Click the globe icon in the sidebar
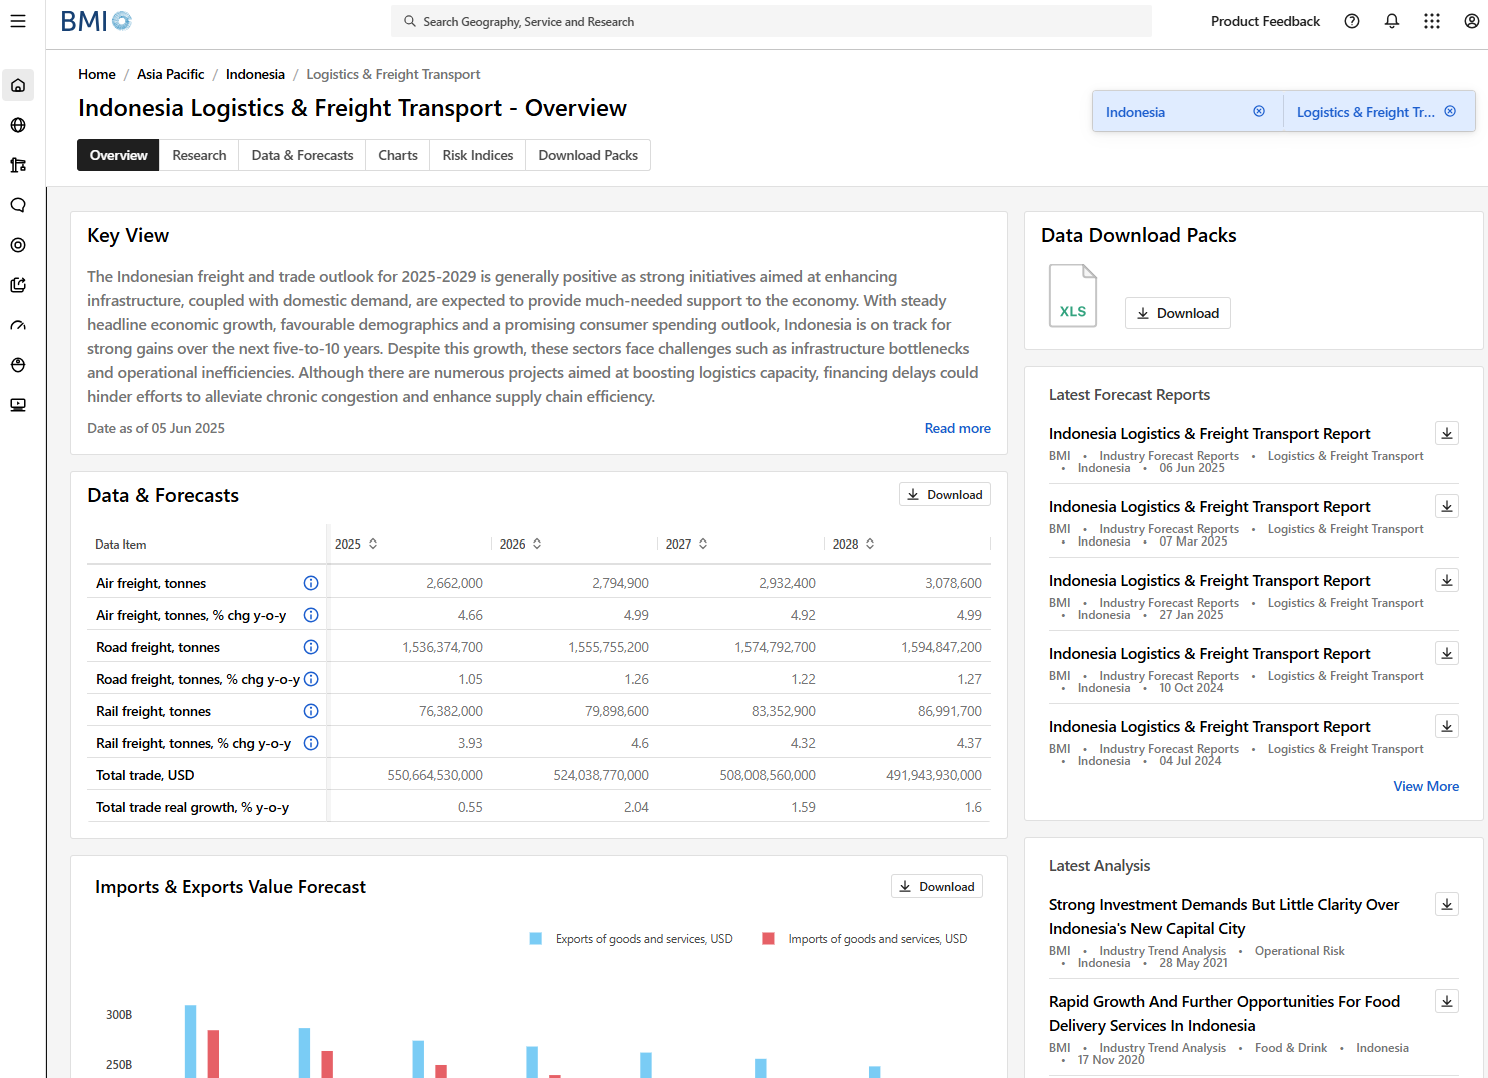This screenshot has height=1078, width=1488. (18, 125)
